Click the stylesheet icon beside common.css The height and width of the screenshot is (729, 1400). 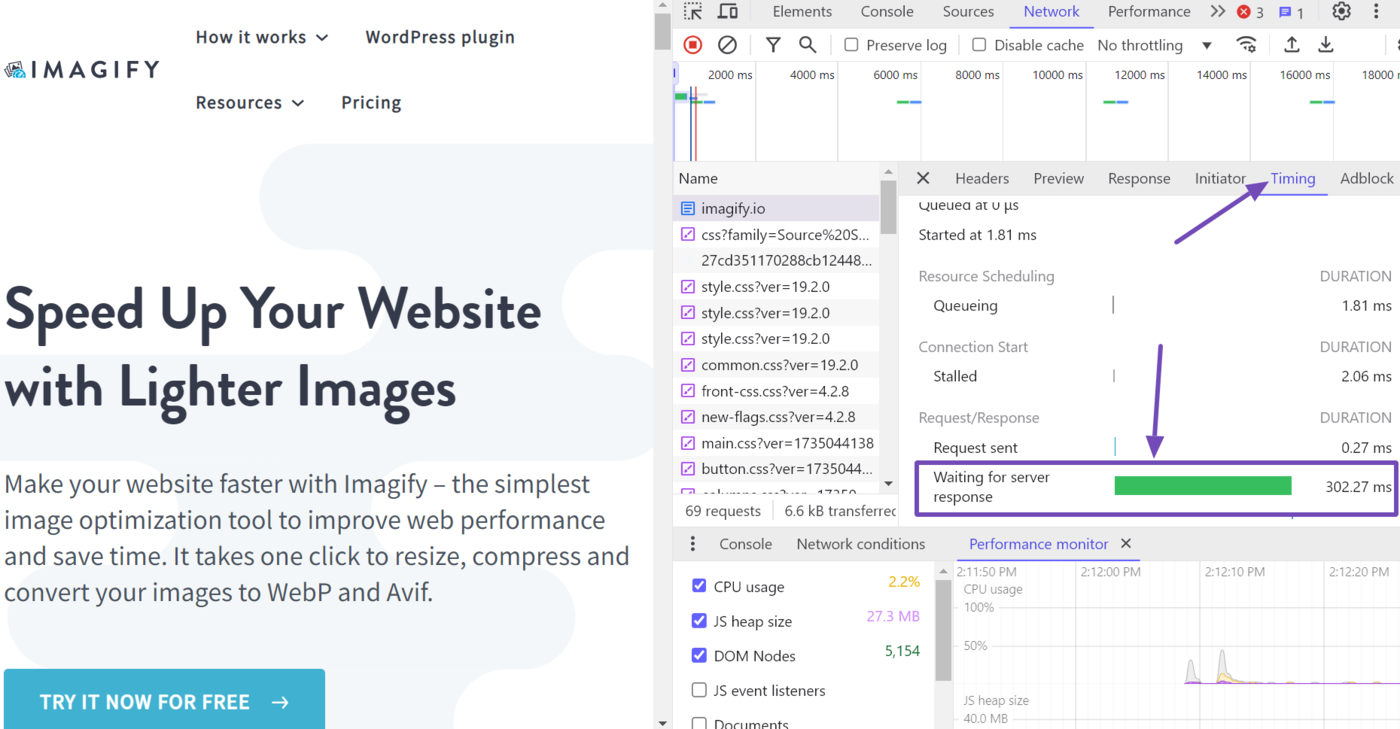[x=688, y=364]
